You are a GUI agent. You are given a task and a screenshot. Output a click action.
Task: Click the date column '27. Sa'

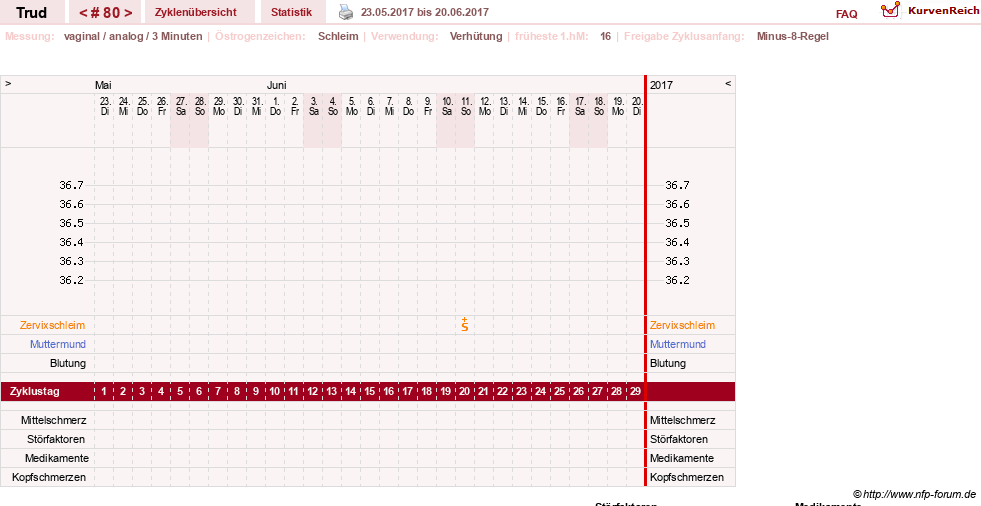pyautogui.click(x=181, y=106)
